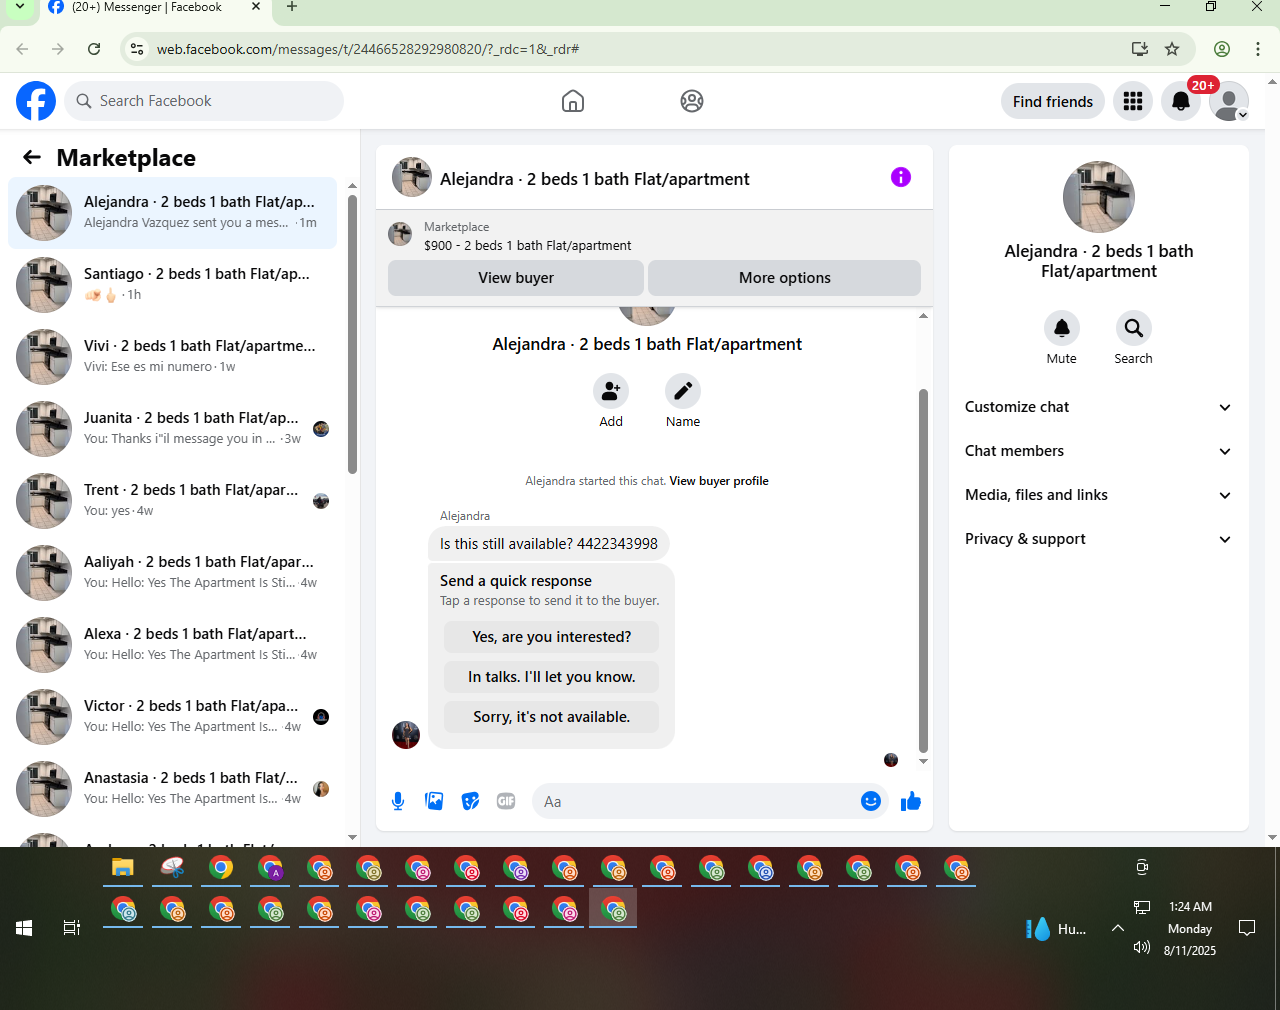Open Santiago conversation
Image resolution: width=1280 pixels, height=1010 pixels.
[172, 285]
